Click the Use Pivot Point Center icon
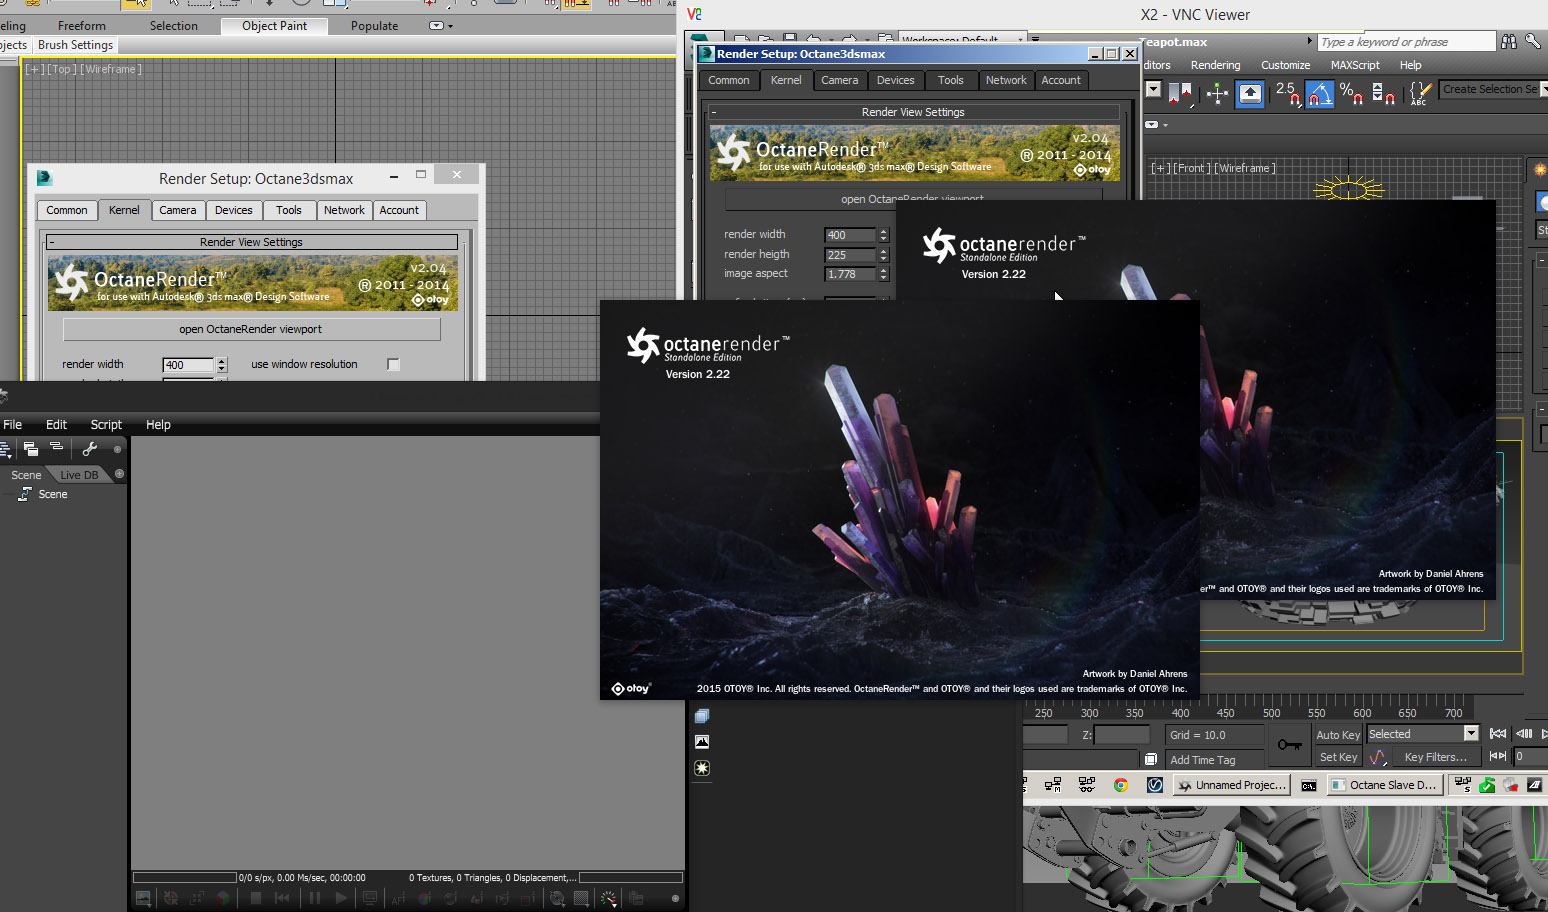Image resolution: width=1548 pixels, height=912 pixels. pos(1181,93)
